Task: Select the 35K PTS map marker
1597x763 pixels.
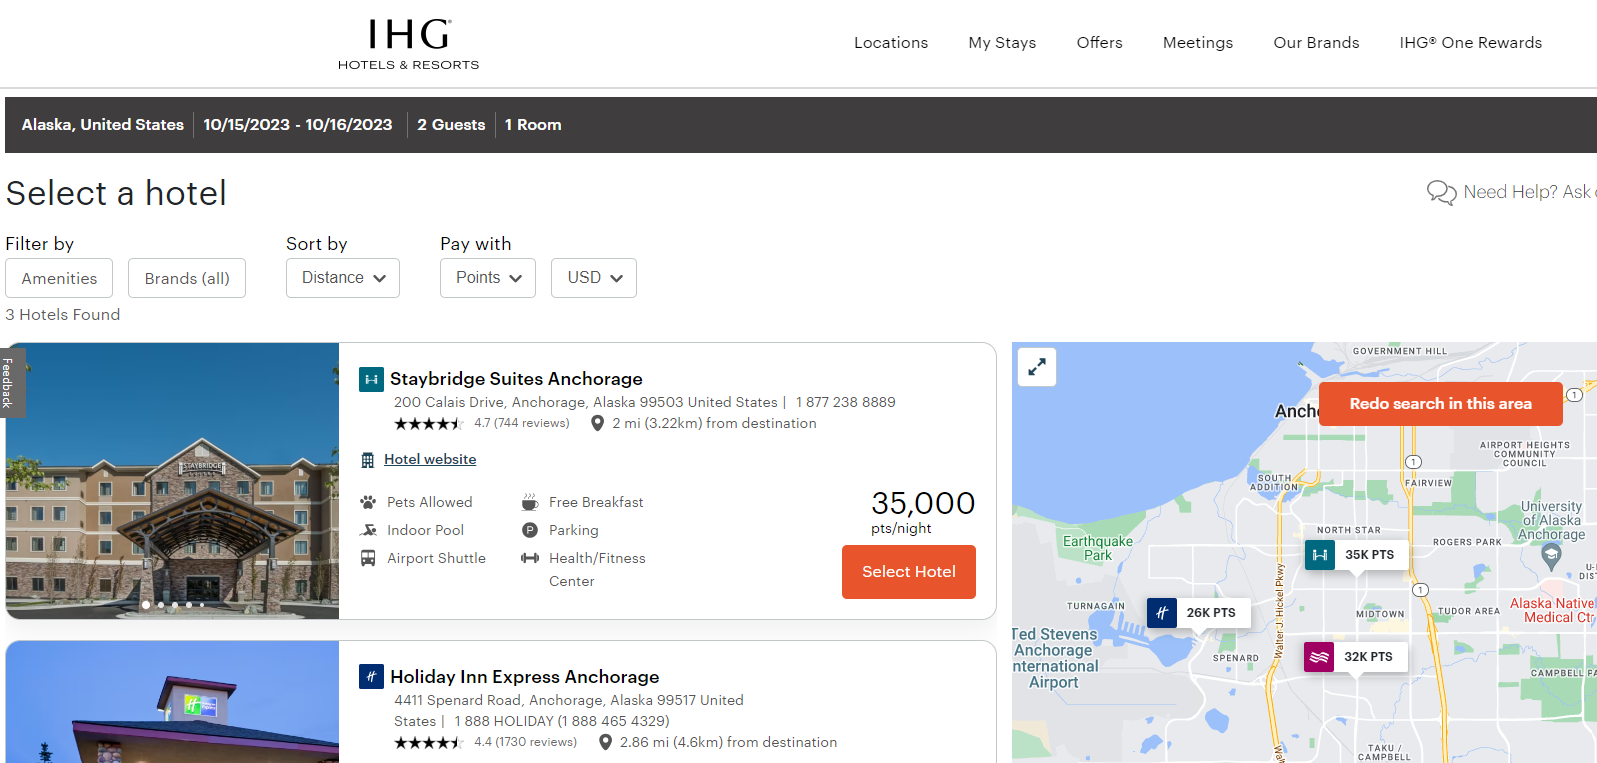Action: (1357, 554)
